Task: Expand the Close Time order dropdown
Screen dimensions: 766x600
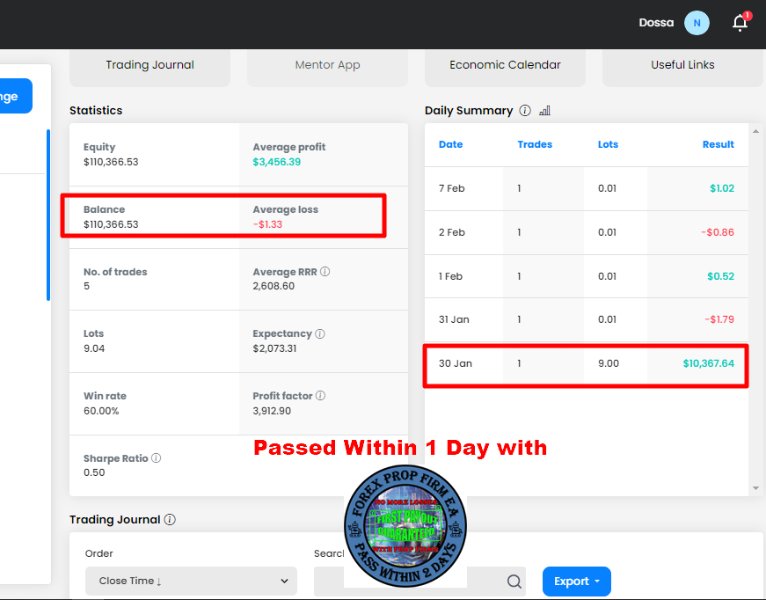Action: pyautogui.click(x=191, y=581)
